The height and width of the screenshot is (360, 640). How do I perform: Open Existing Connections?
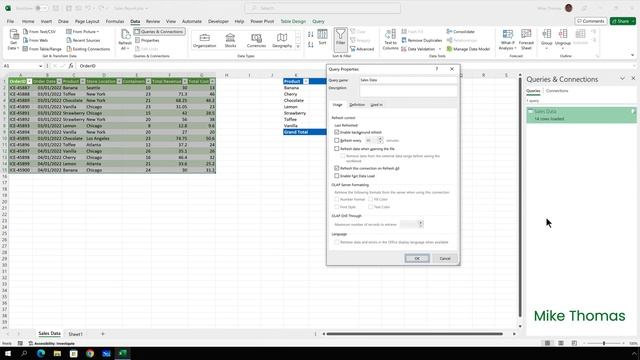(x=88, y=49)
